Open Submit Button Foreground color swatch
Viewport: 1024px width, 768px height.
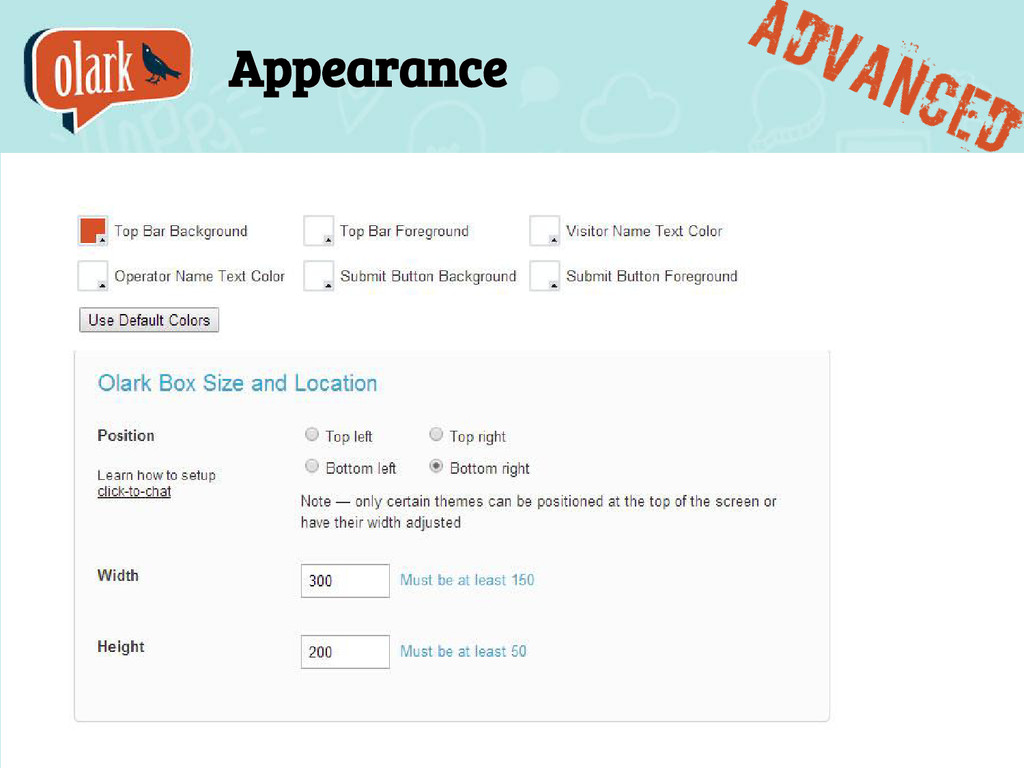coord(544,276)
